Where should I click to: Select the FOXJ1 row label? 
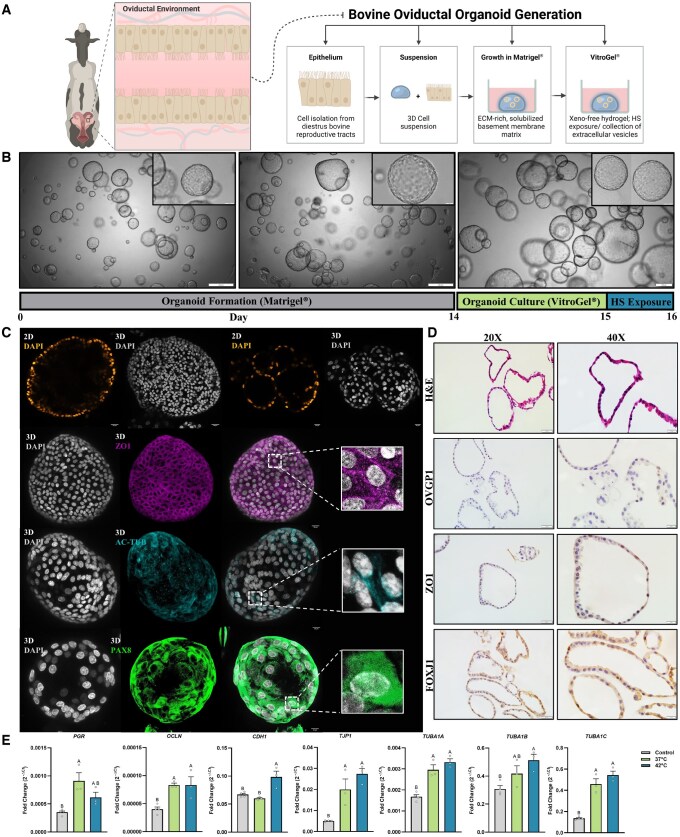pyautogui.click(x=429, y=674)
